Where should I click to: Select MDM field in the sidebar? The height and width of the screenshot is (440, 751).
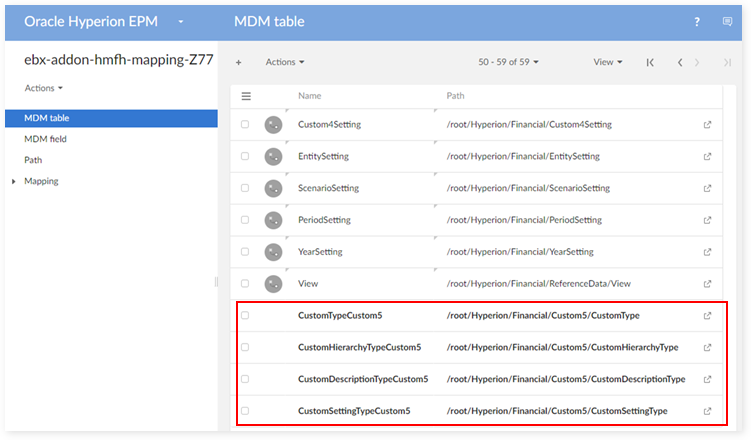point(46,139)
